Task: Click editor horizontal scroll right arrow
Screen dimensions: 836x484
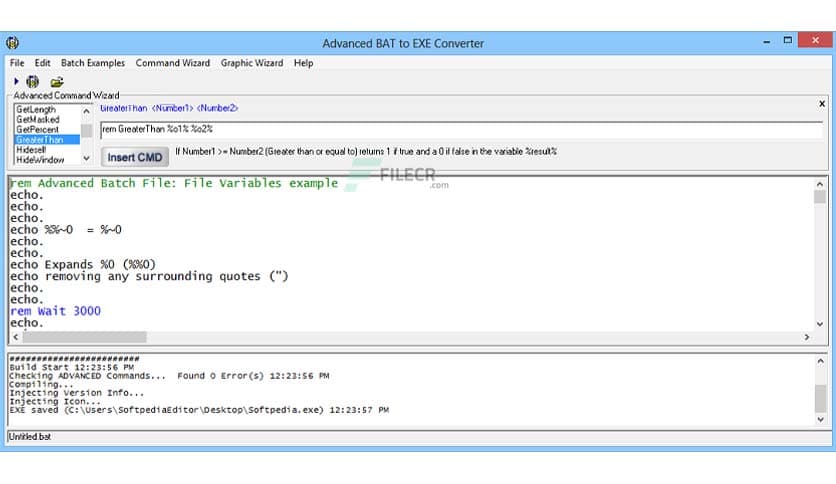Action: 807,337
